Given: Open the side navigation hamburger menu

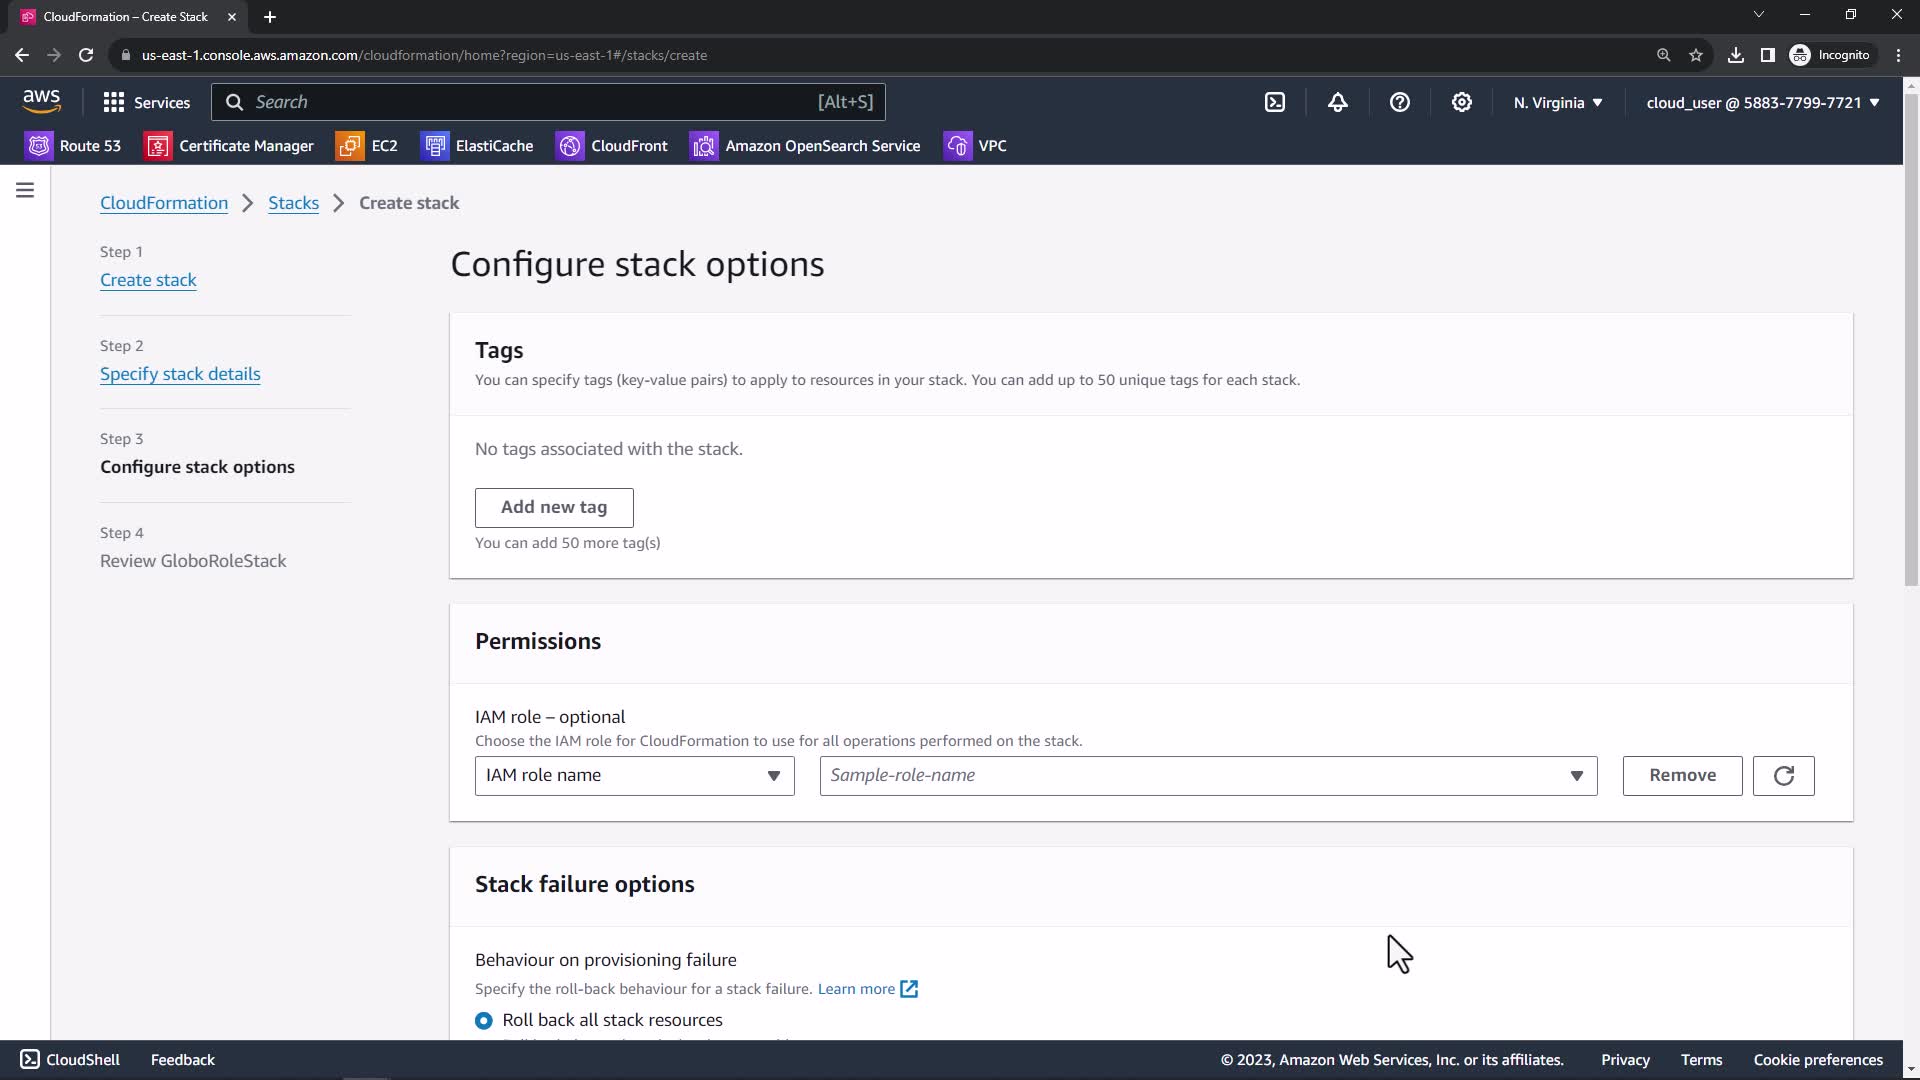Looking at the screenshot, I should coord(25,190).
